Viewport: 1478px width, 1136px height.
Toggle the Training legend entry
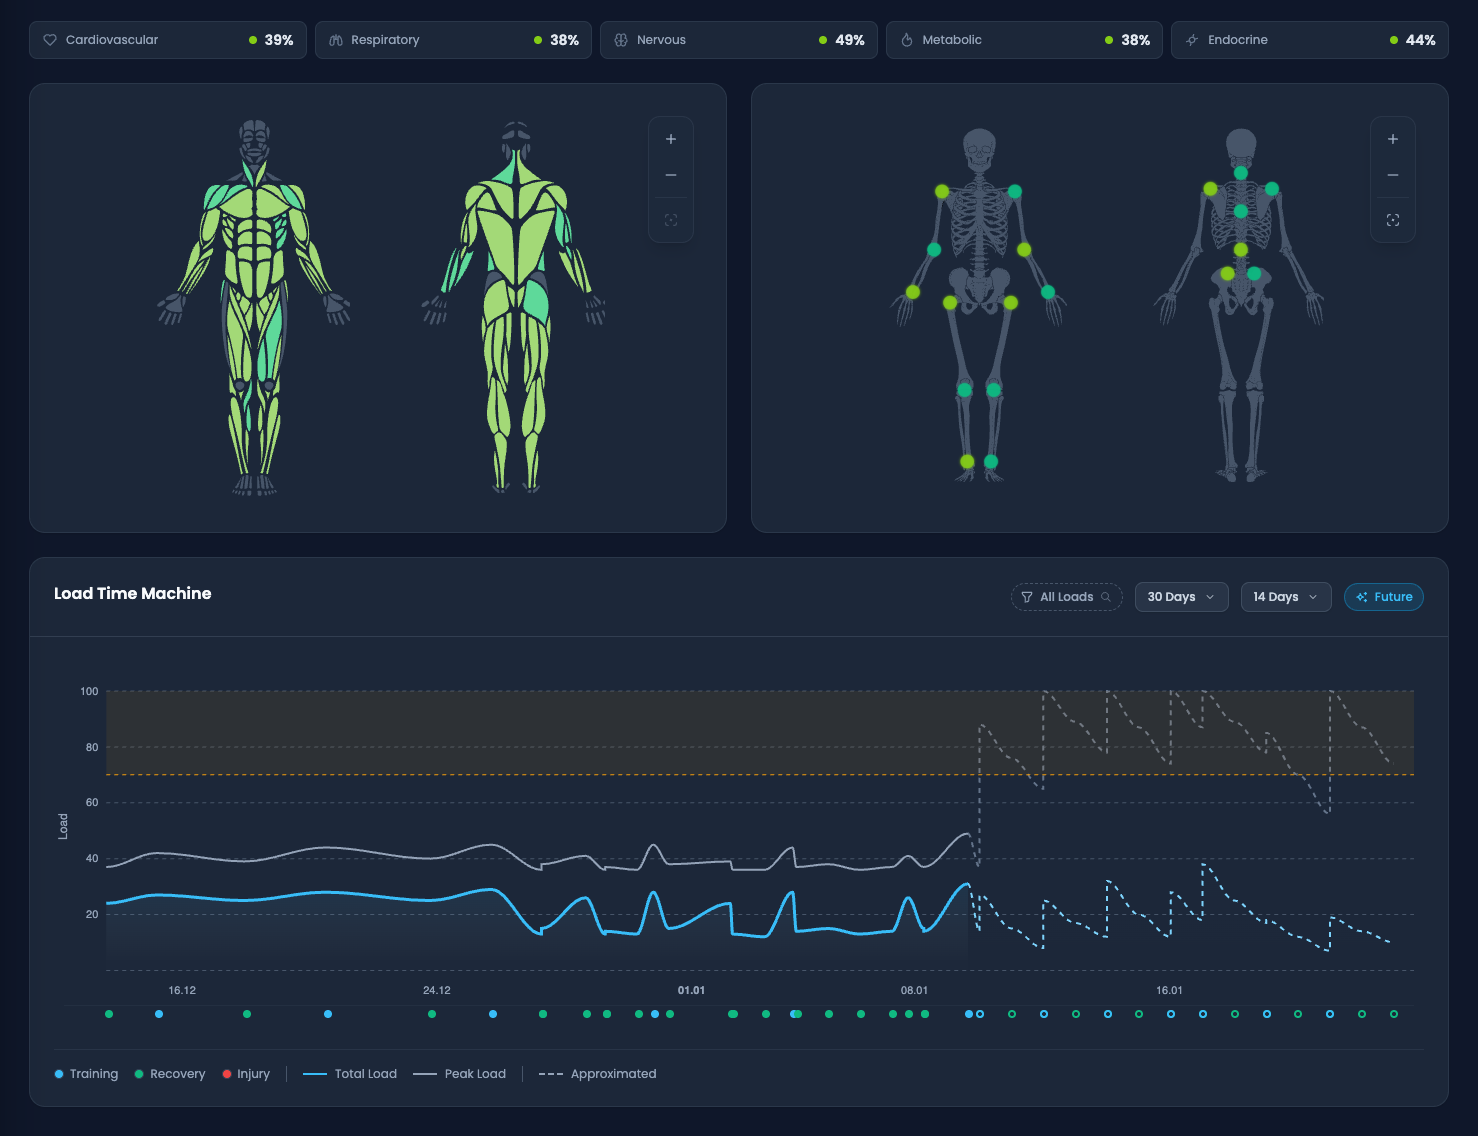[x=86, y=1073]
